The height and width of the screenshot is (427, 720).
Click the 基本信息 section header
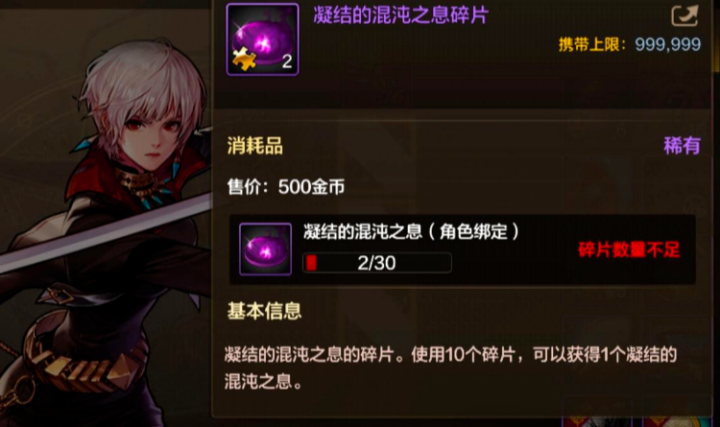tap(264, 311)
